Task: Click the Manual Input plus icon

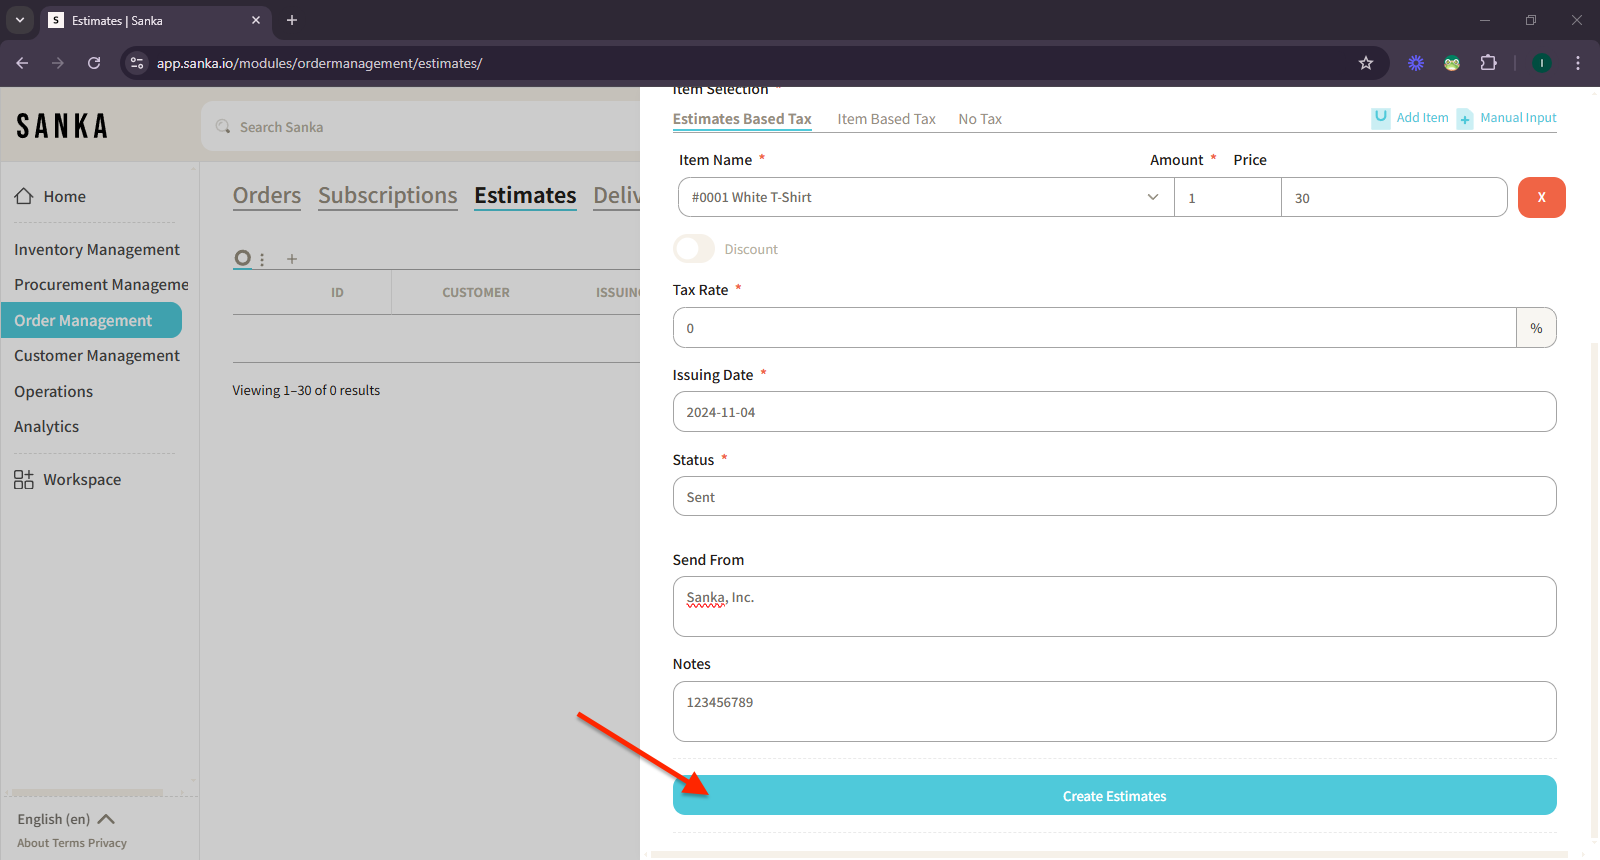Action: point(1464,119)
